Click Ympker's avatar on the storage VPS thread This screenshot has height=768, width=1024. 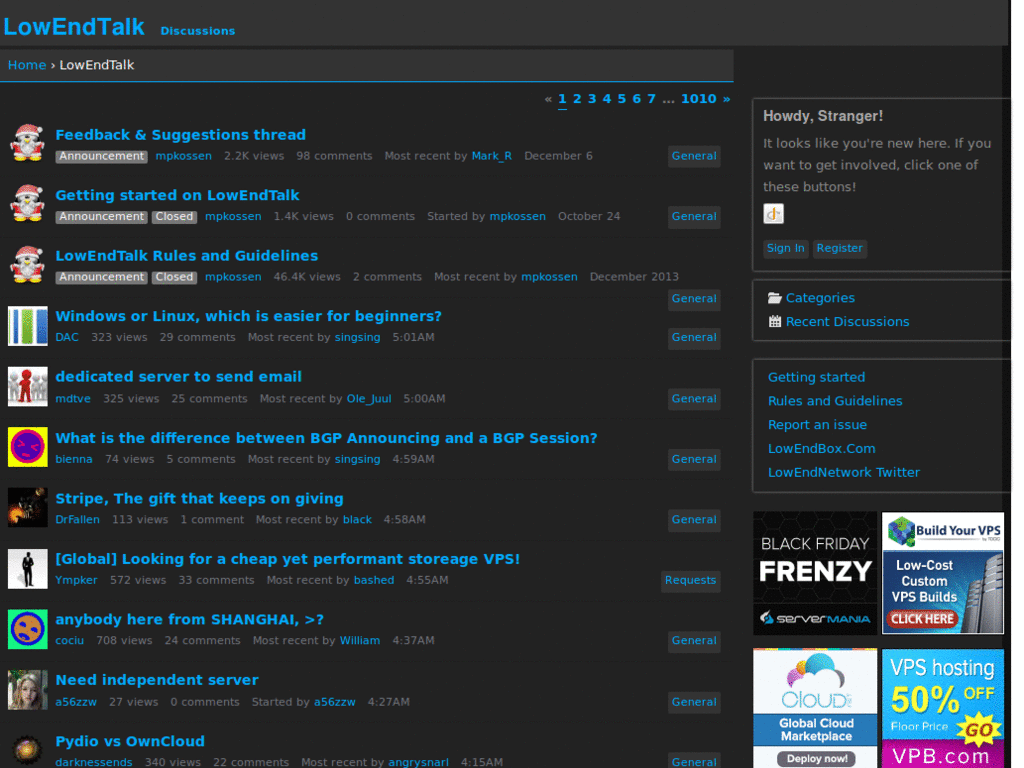pos(27,569)
